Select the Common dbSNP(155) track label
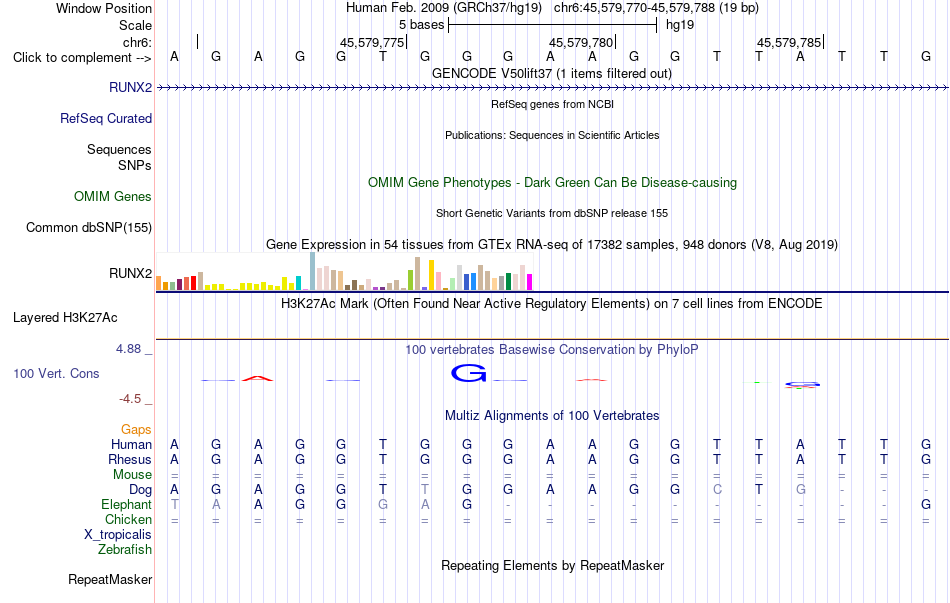Image resolution: width=950 pixels, height=603 pixels. click(x=89, y=227)
